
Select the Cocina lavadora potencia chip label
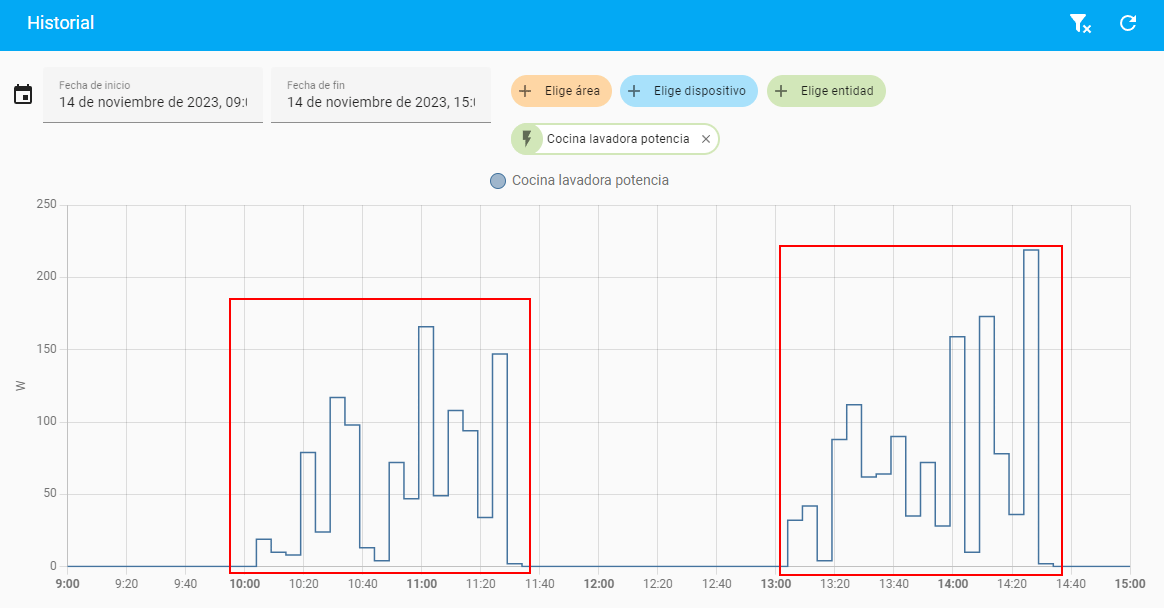point(618,139)
